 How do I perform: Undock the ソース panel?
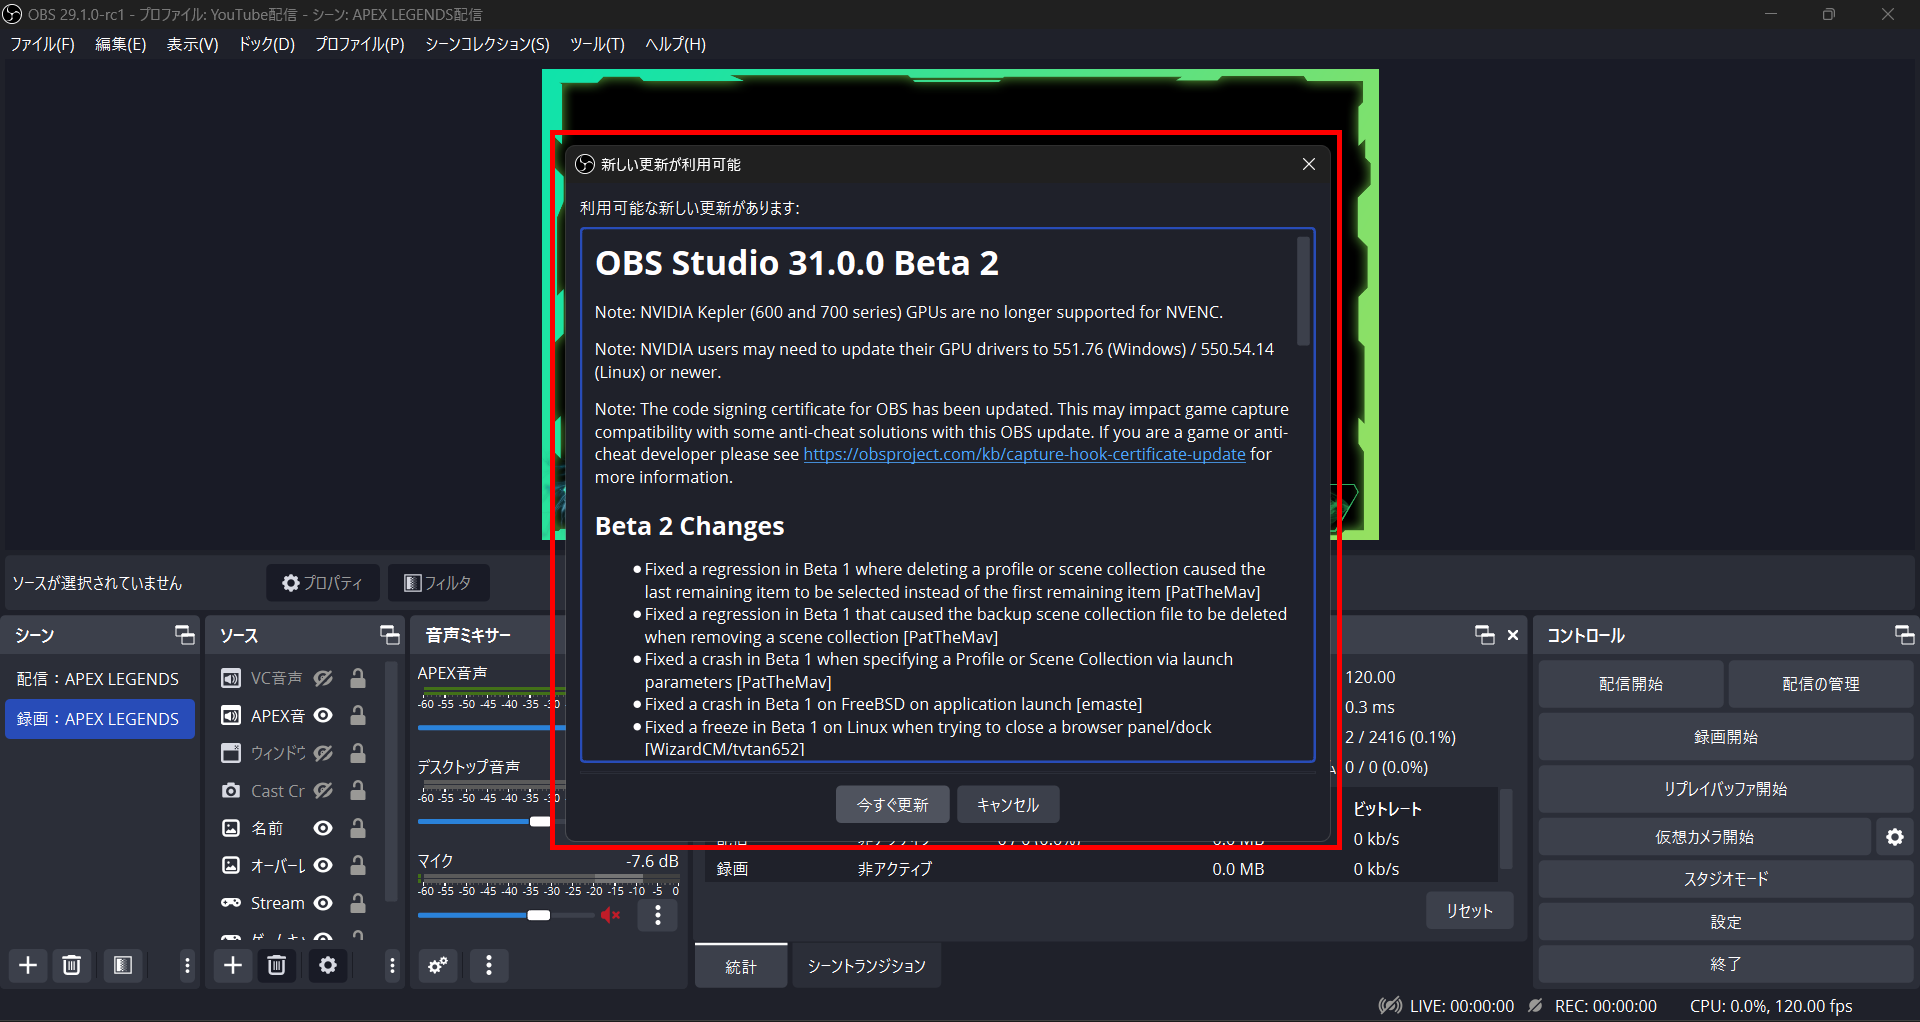pyautogui.click(x=390, y=635)
